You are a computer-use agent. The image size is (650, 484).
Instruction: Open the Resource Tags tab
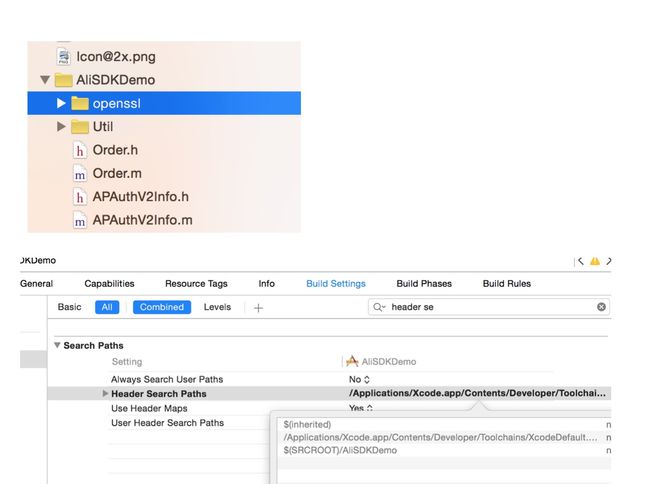196,284
